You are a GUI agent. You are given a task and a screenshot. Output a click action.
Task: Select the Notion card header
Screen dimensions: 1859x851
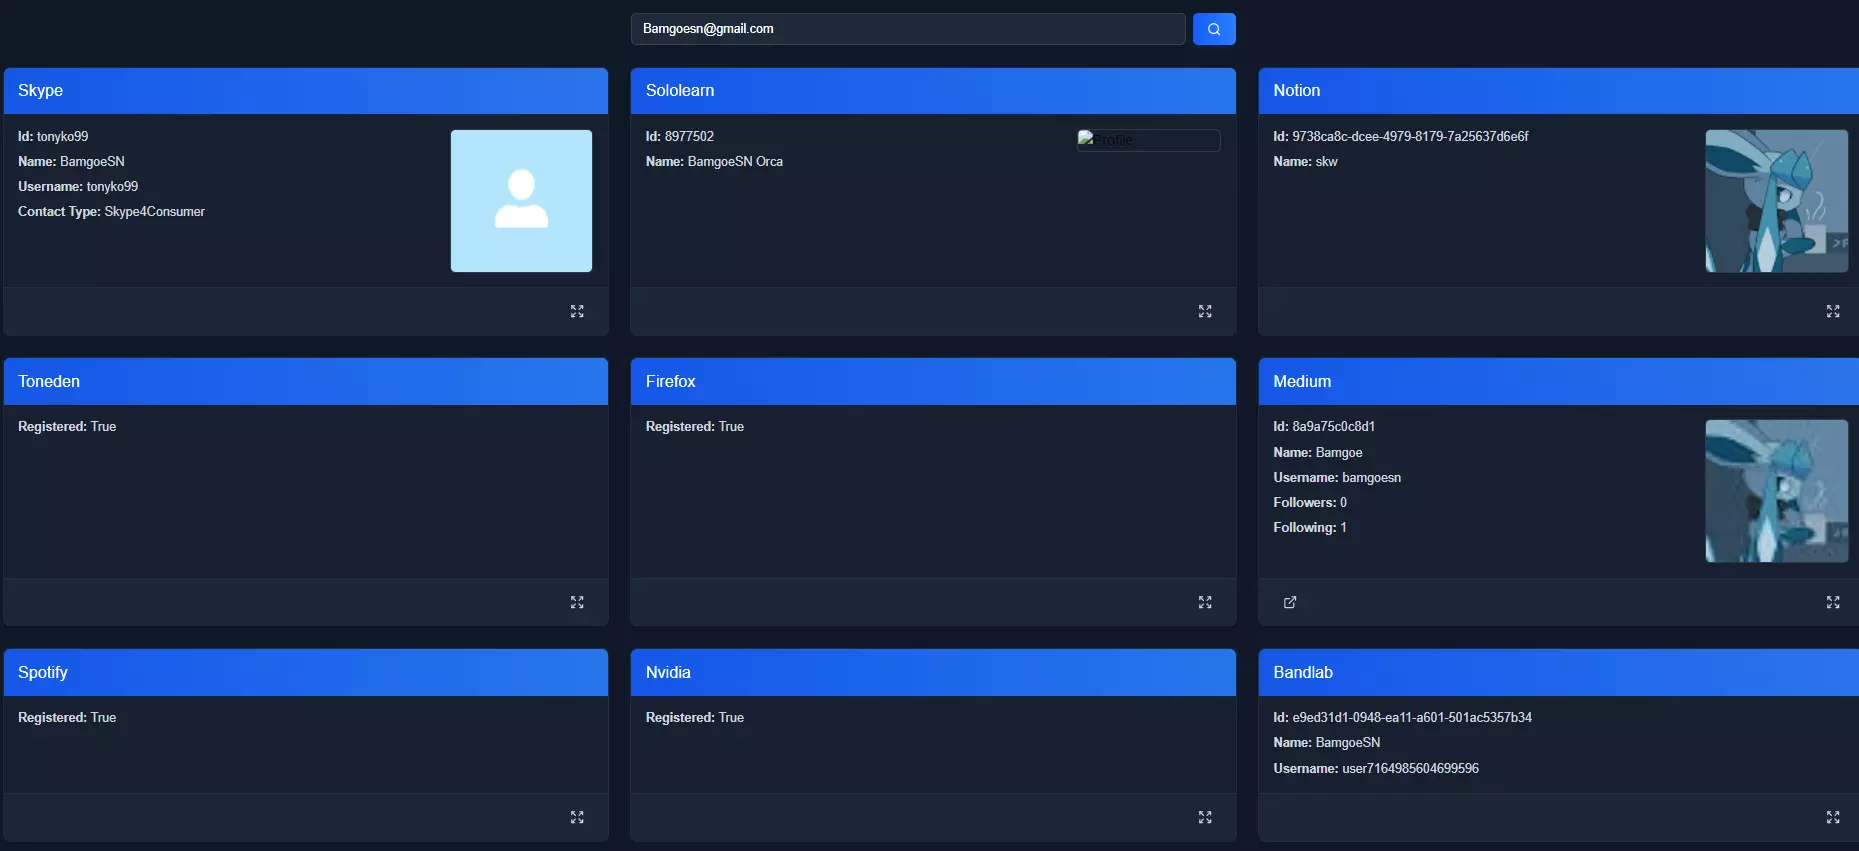point(1559,91)
